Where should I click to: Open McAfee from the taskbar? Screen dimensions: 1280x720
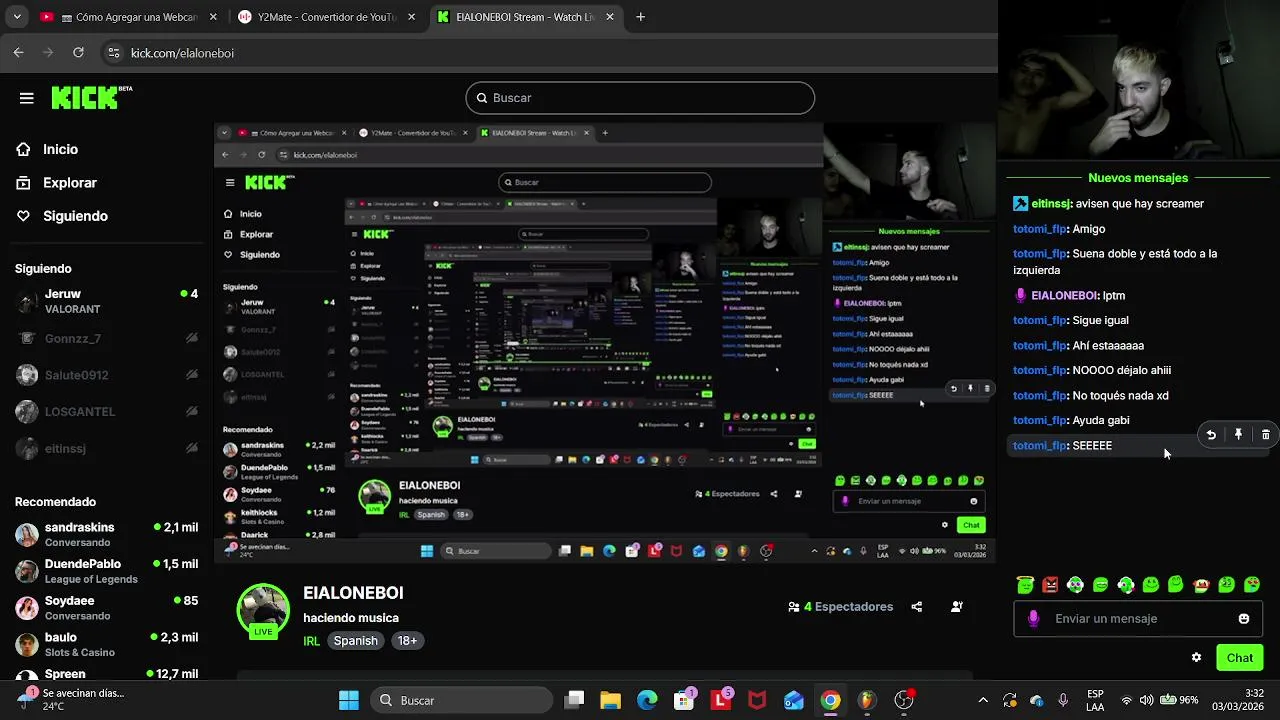pos(757,700)
